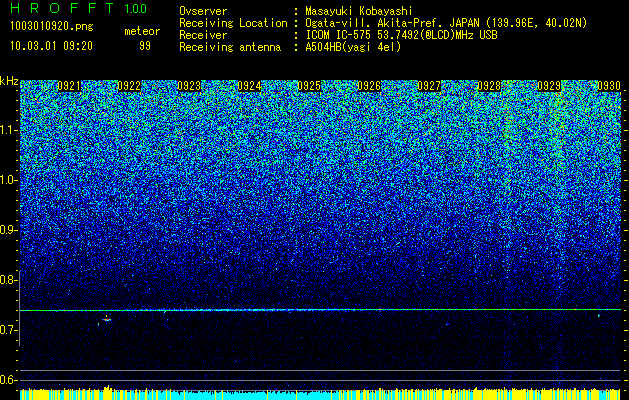629x400 pixels.
Task: Click the HROFFT 1.0.0 title text
Action: pos(78,8)
